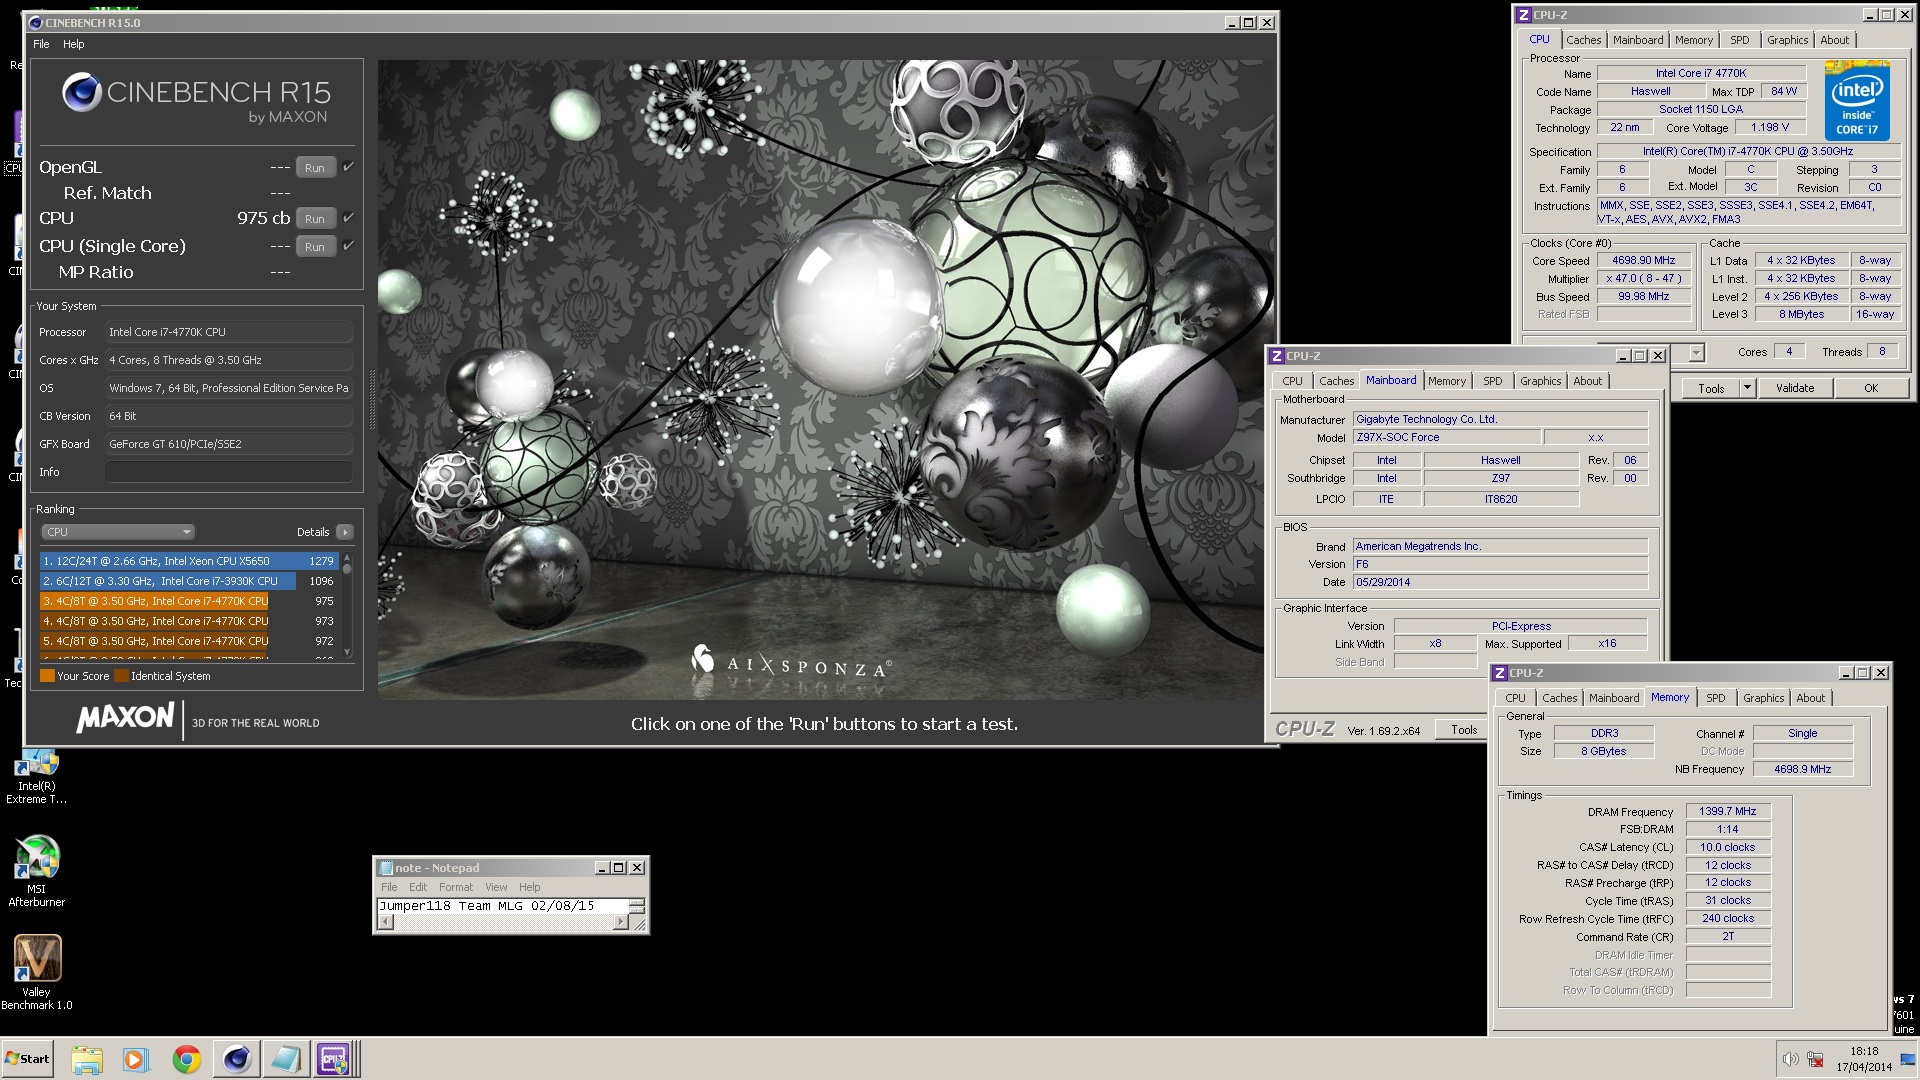This screenshot has height=1080, width=1920.
Task: Open SPD tab in Mainboard CPU-Z window
Action: click(x=1492, y=381)
